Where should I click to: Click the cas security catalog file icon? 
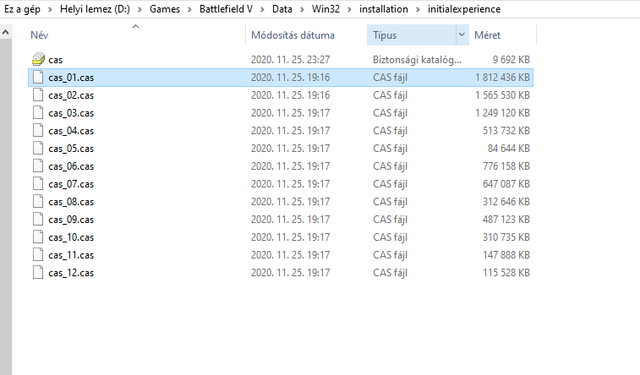click(38, 60)
